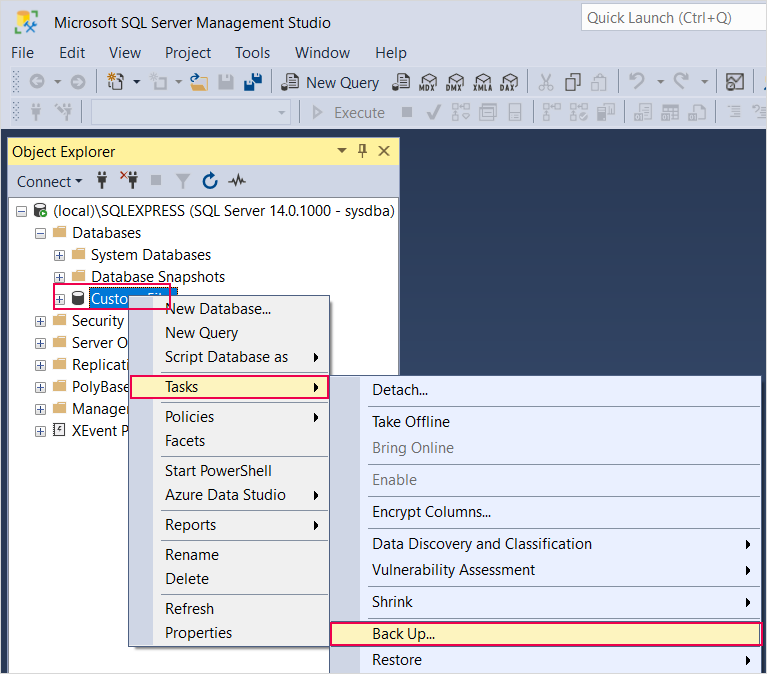The width and height of the screenshot is (767, 674).
Task: Open the Window menu
Action: [x=322, y=52]
